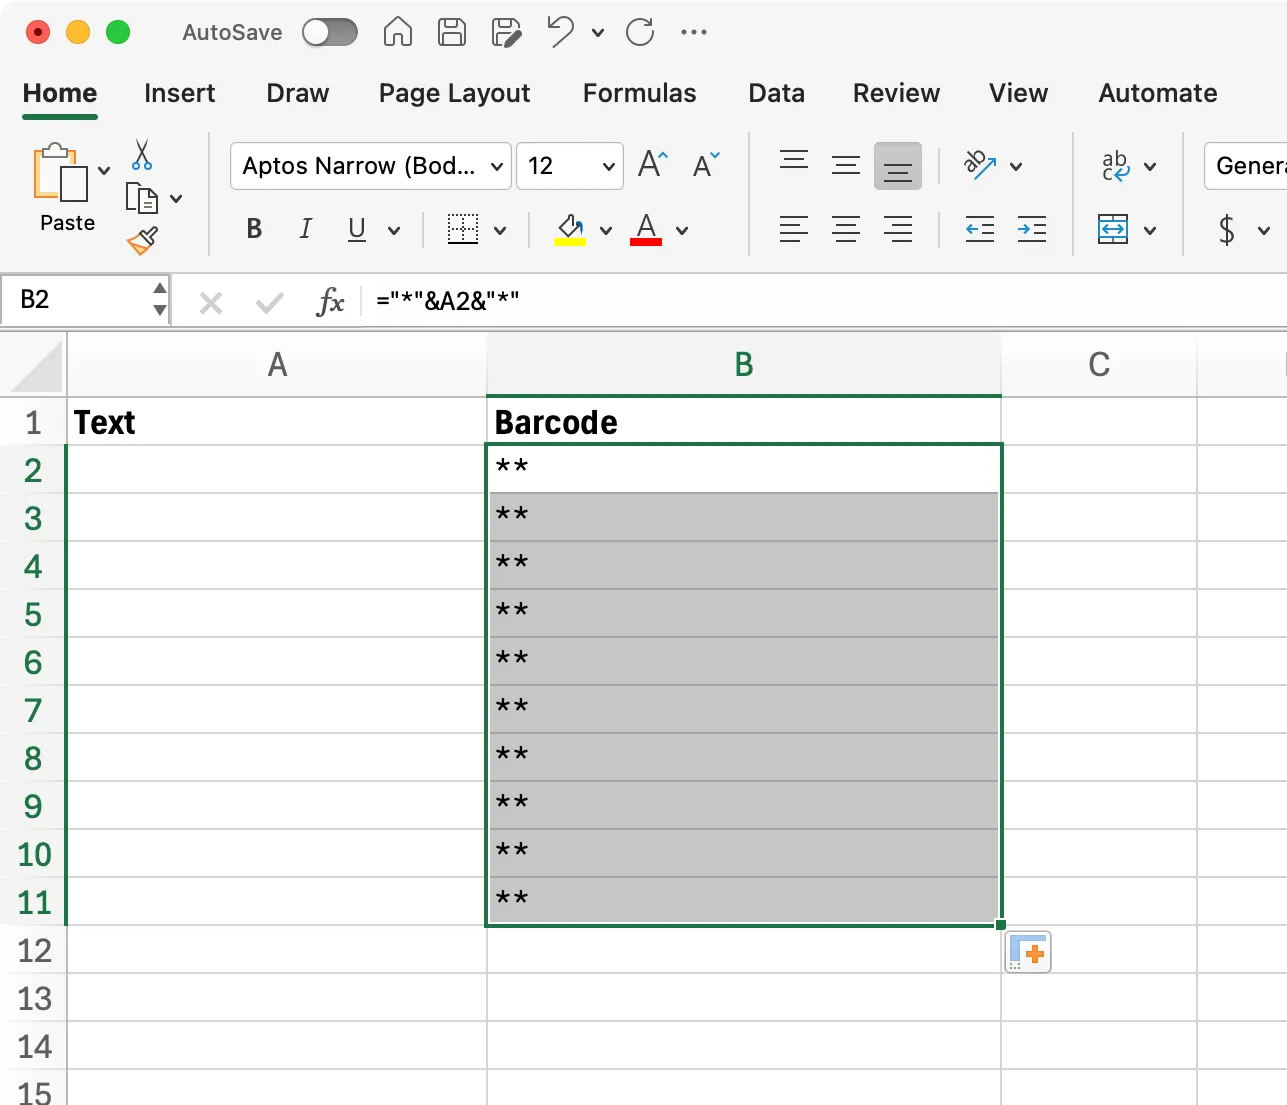Activate the Copy icon

click(x=142, y=198)
